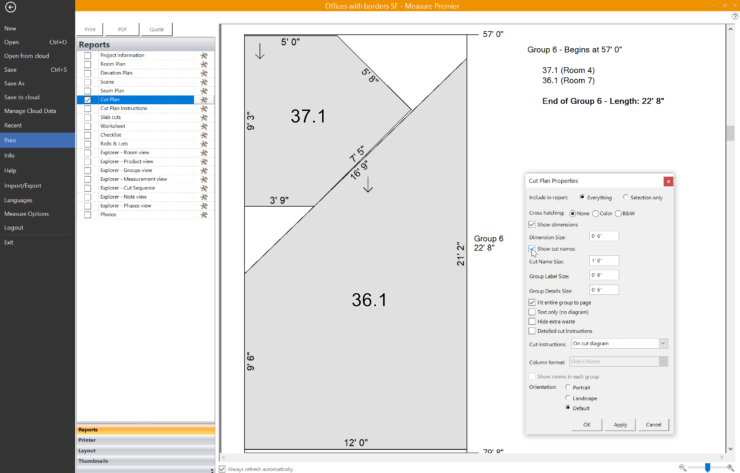Image resolution: width=740 pixels, height=473 pixels.
Task: Zoom in with the magnifier plus icon
Action: point(731,467)
